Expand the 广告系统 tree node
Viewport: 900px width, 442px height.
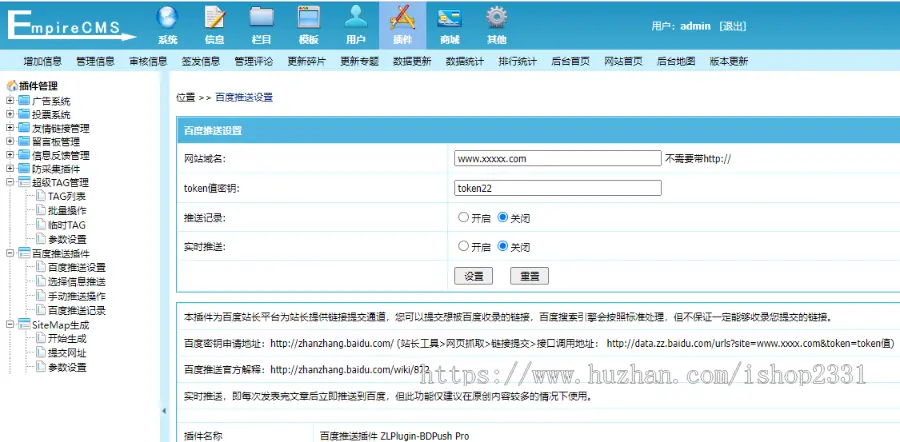[10, 101]
